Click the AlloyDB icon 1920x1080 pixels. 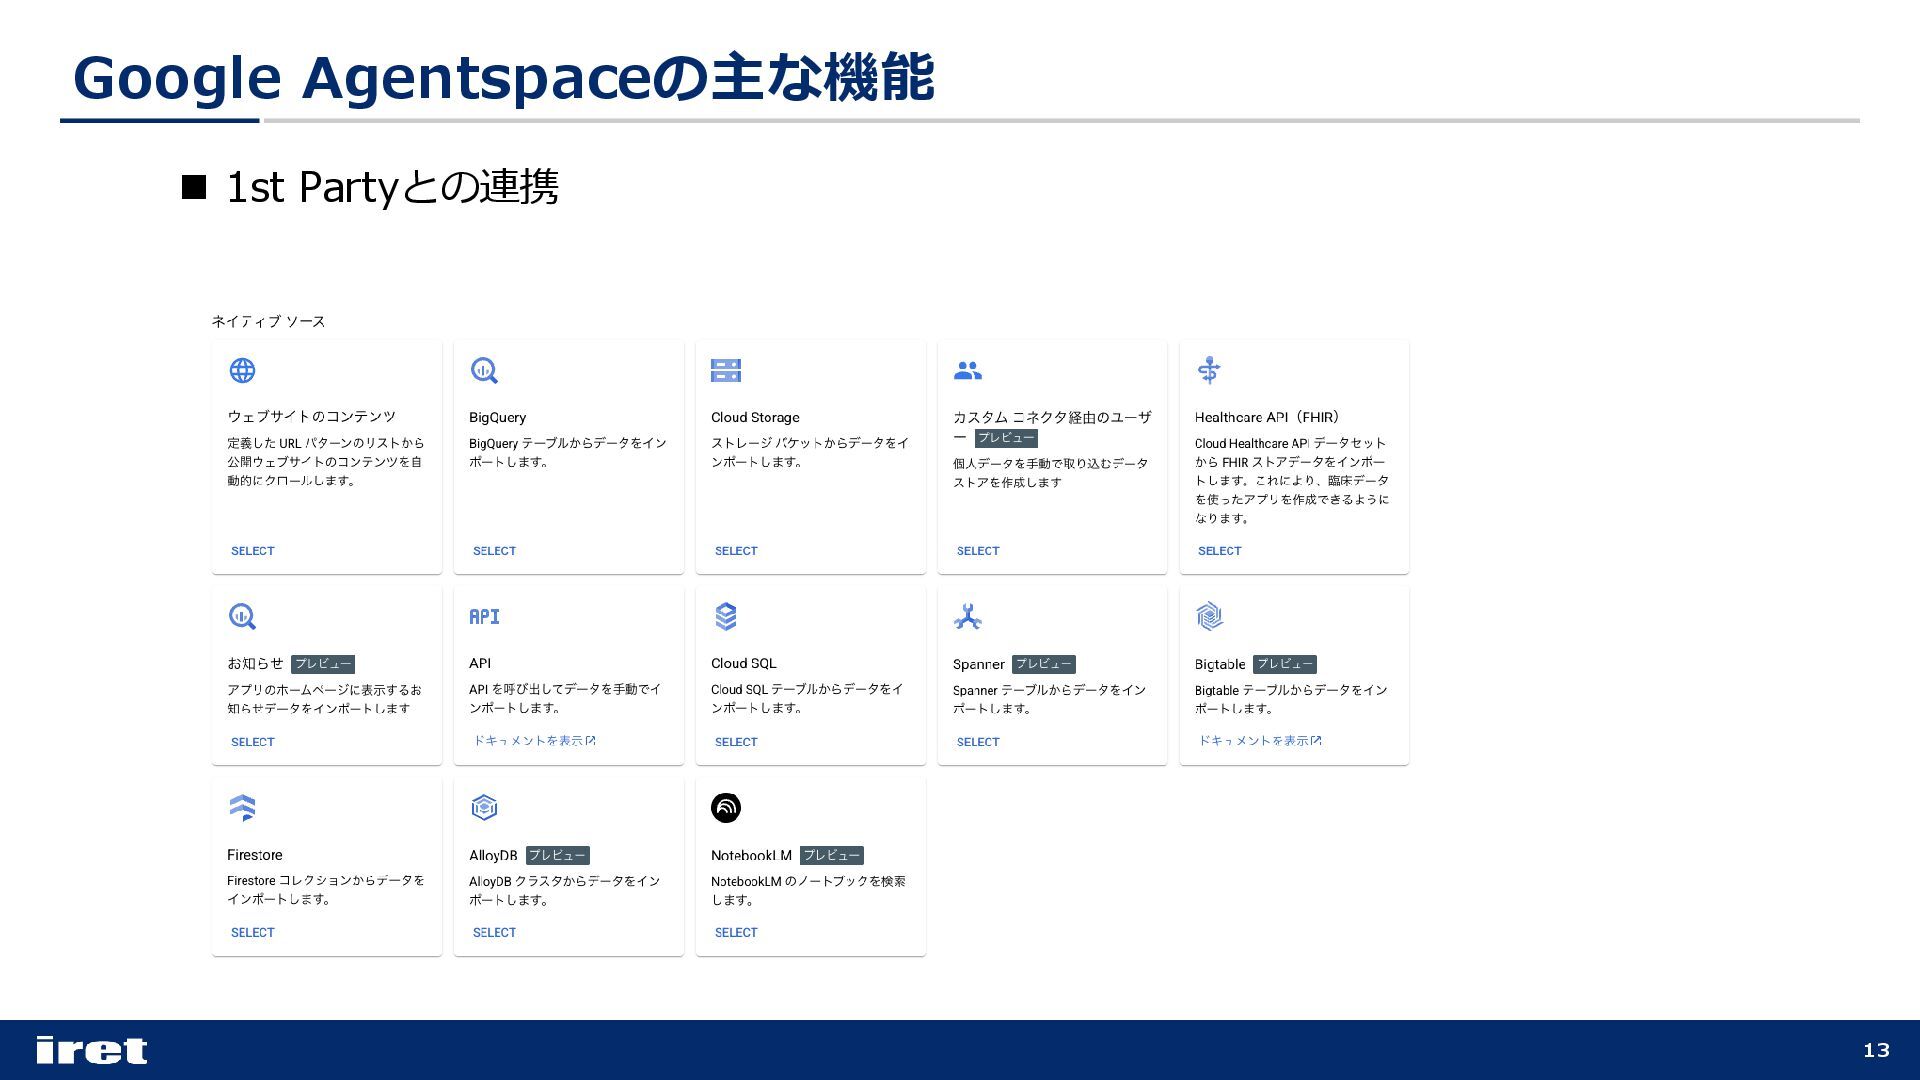point(484,807)
